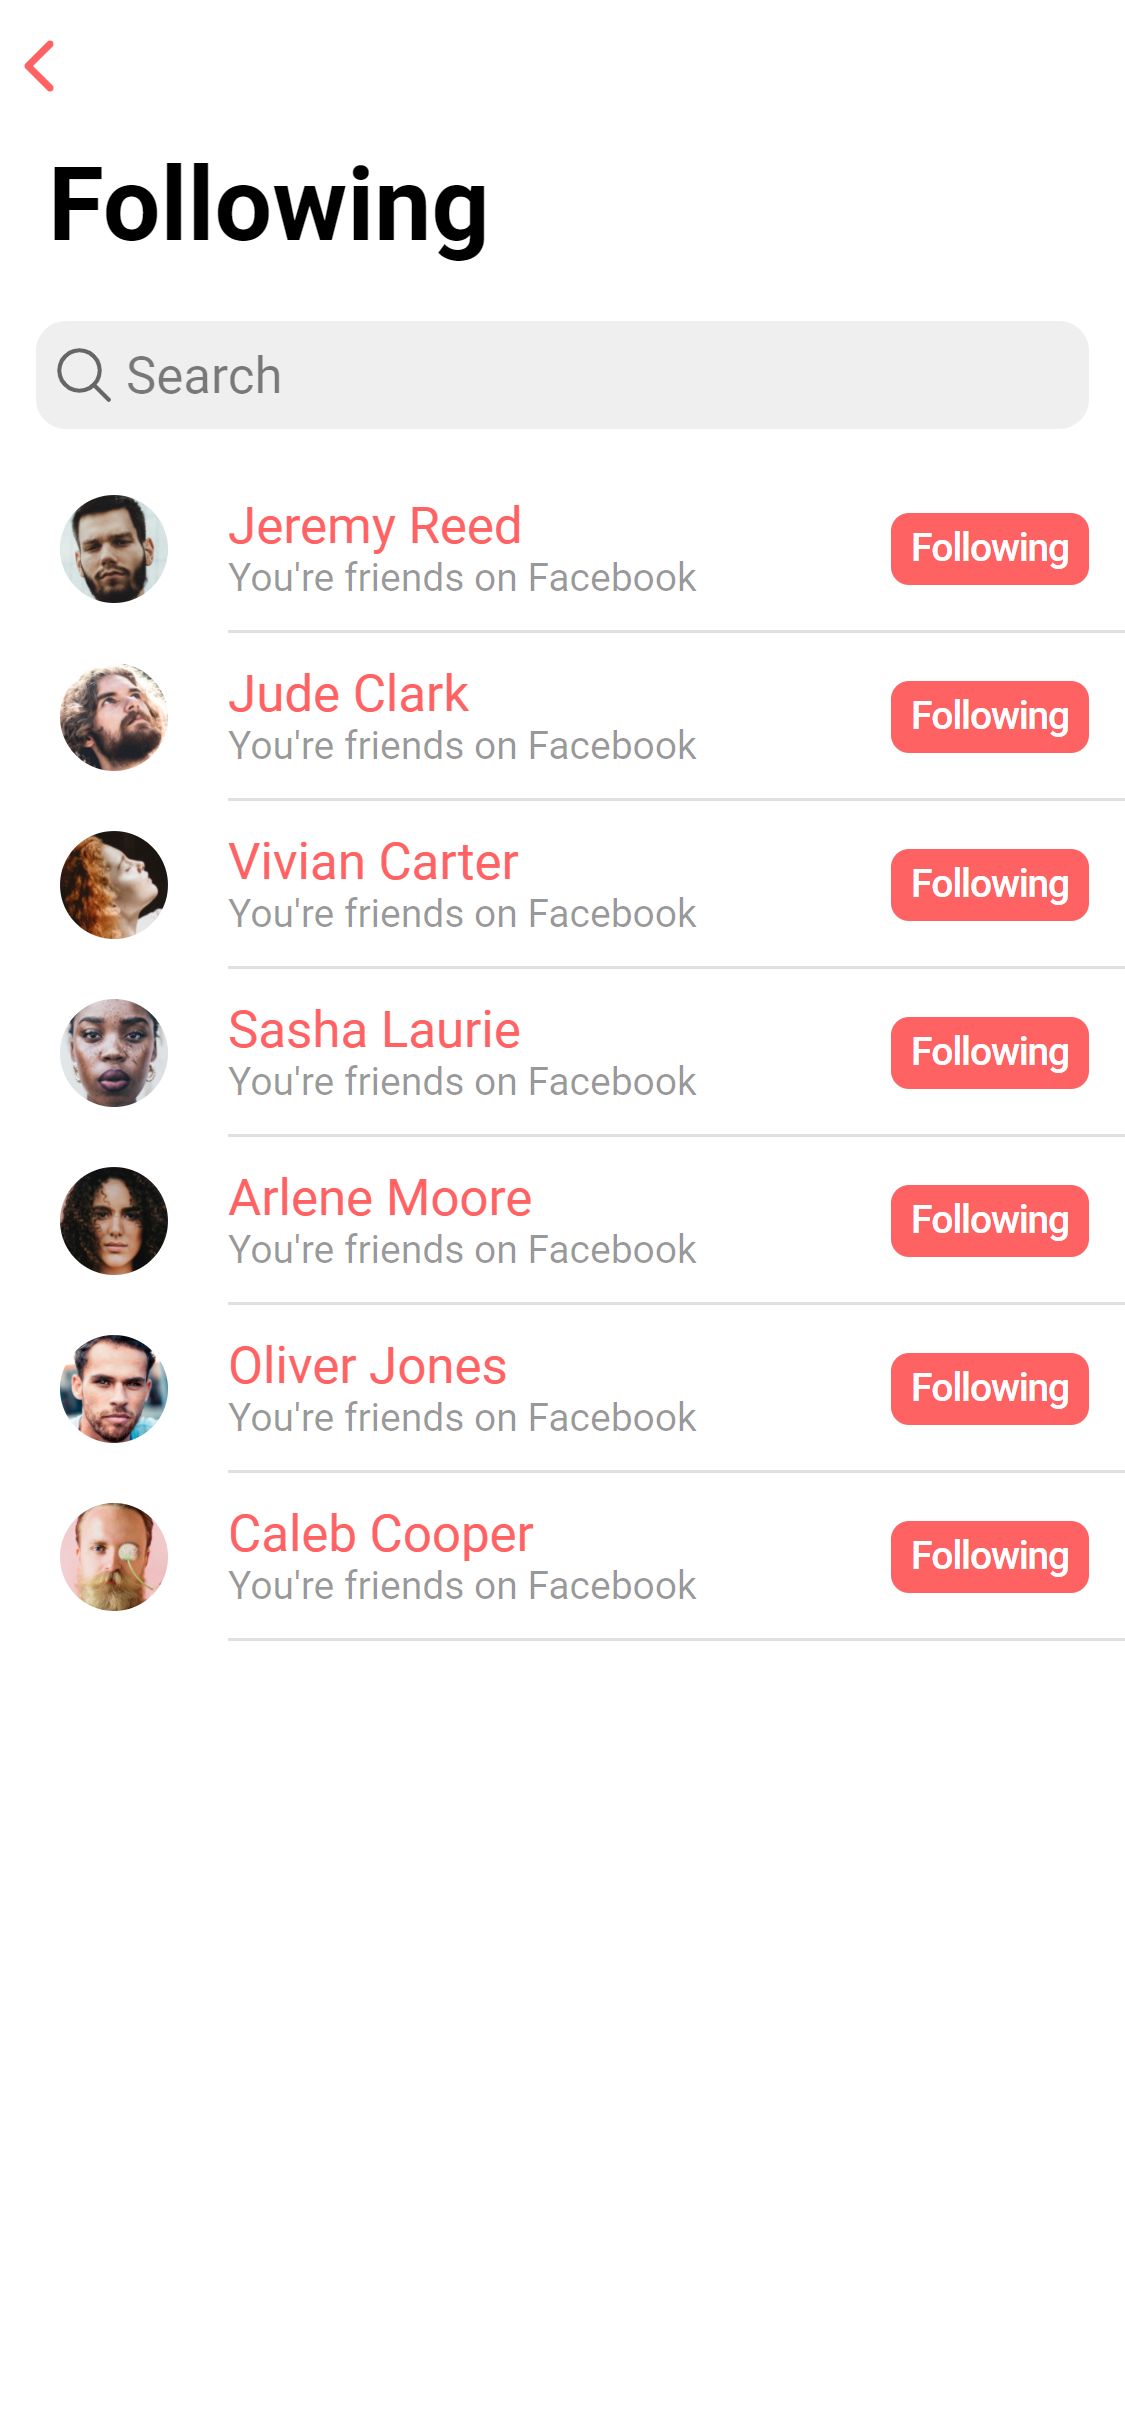Image resolution: width=1125 pixels, height=2436 pixels.
Task: Focus the Search input field
Action: [x=562, y=375]
